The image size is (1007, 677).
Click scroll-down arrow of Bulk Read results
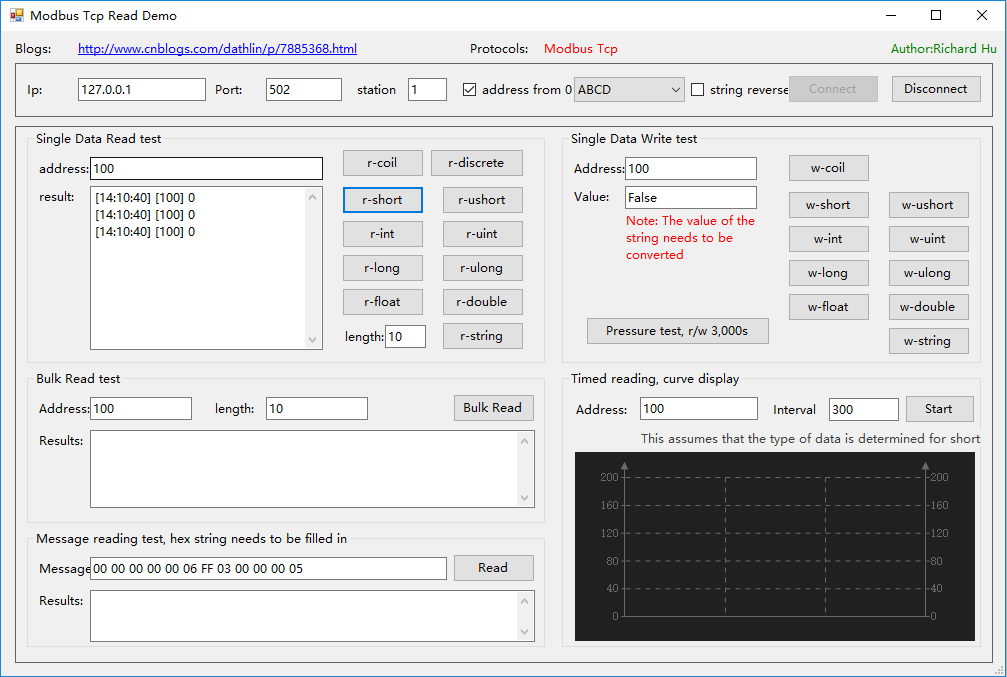tap(525, 498)
